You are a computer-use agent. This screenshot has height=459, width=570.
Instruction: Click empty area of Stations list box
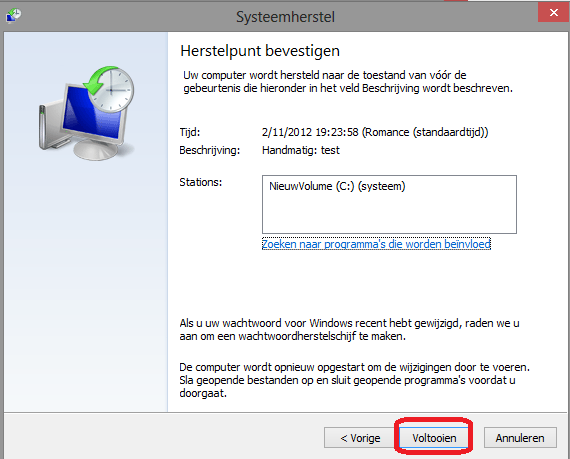[x=389, y=214]
